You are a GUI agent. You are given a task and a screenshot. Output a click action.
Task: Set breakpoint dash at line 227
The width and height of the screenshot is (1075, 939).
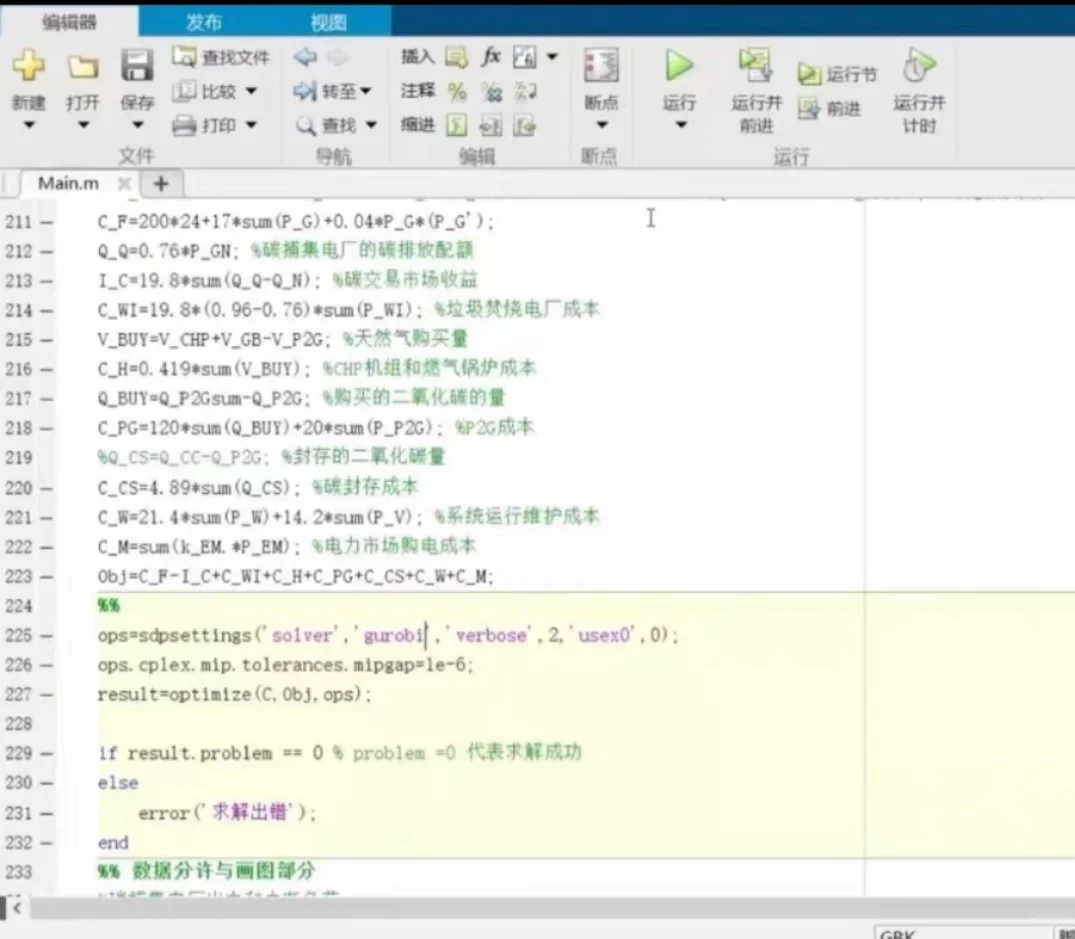click(x=46, y=695)
